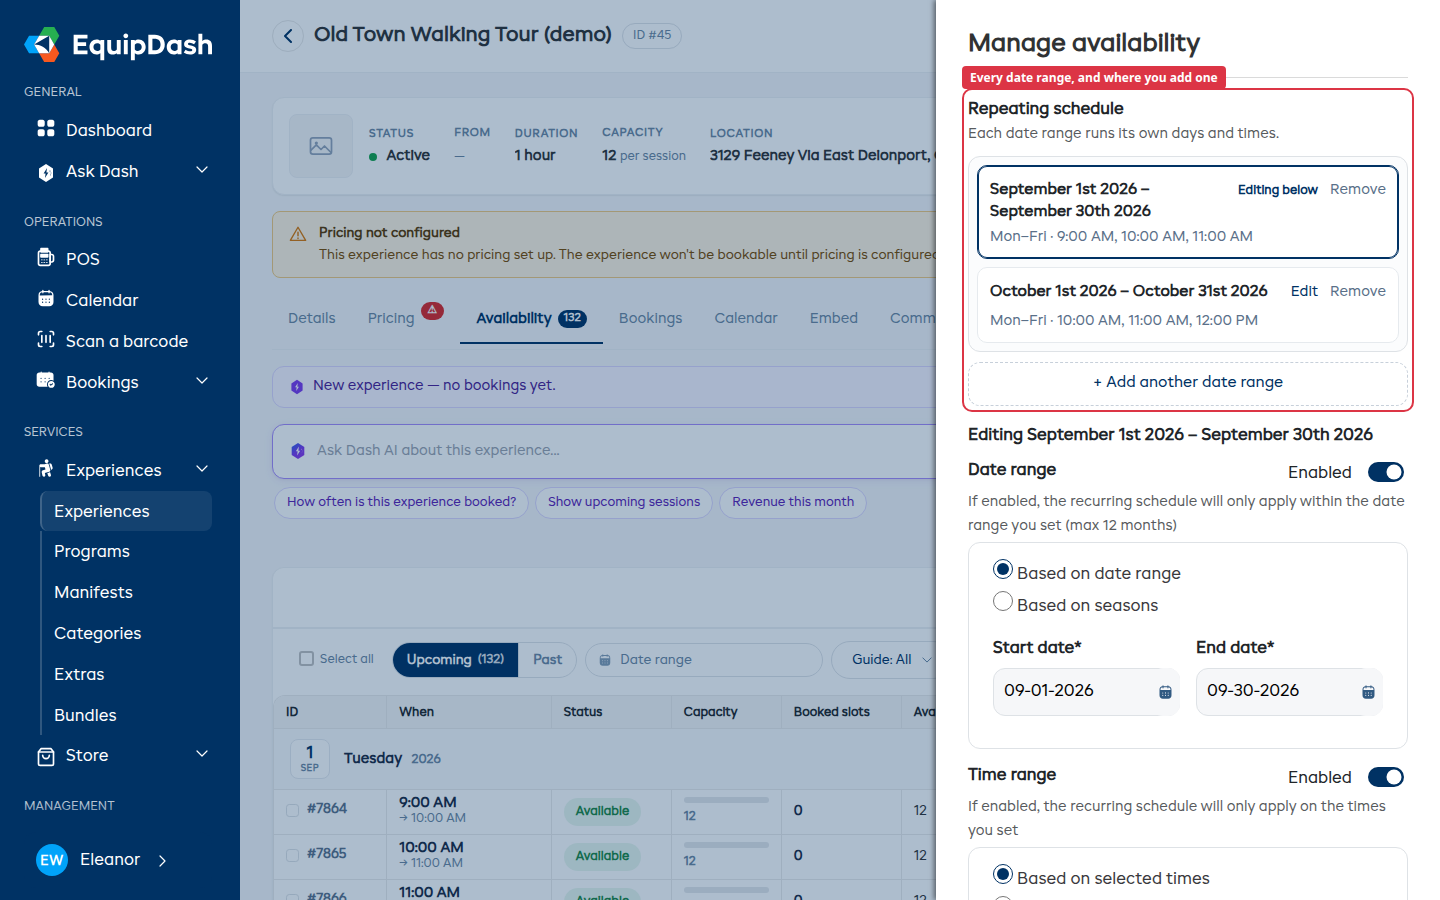Click the pricing warning triangle icon
Viewport: 1440px width, 900px height.
pyautogui.click(x=298, y=234)
